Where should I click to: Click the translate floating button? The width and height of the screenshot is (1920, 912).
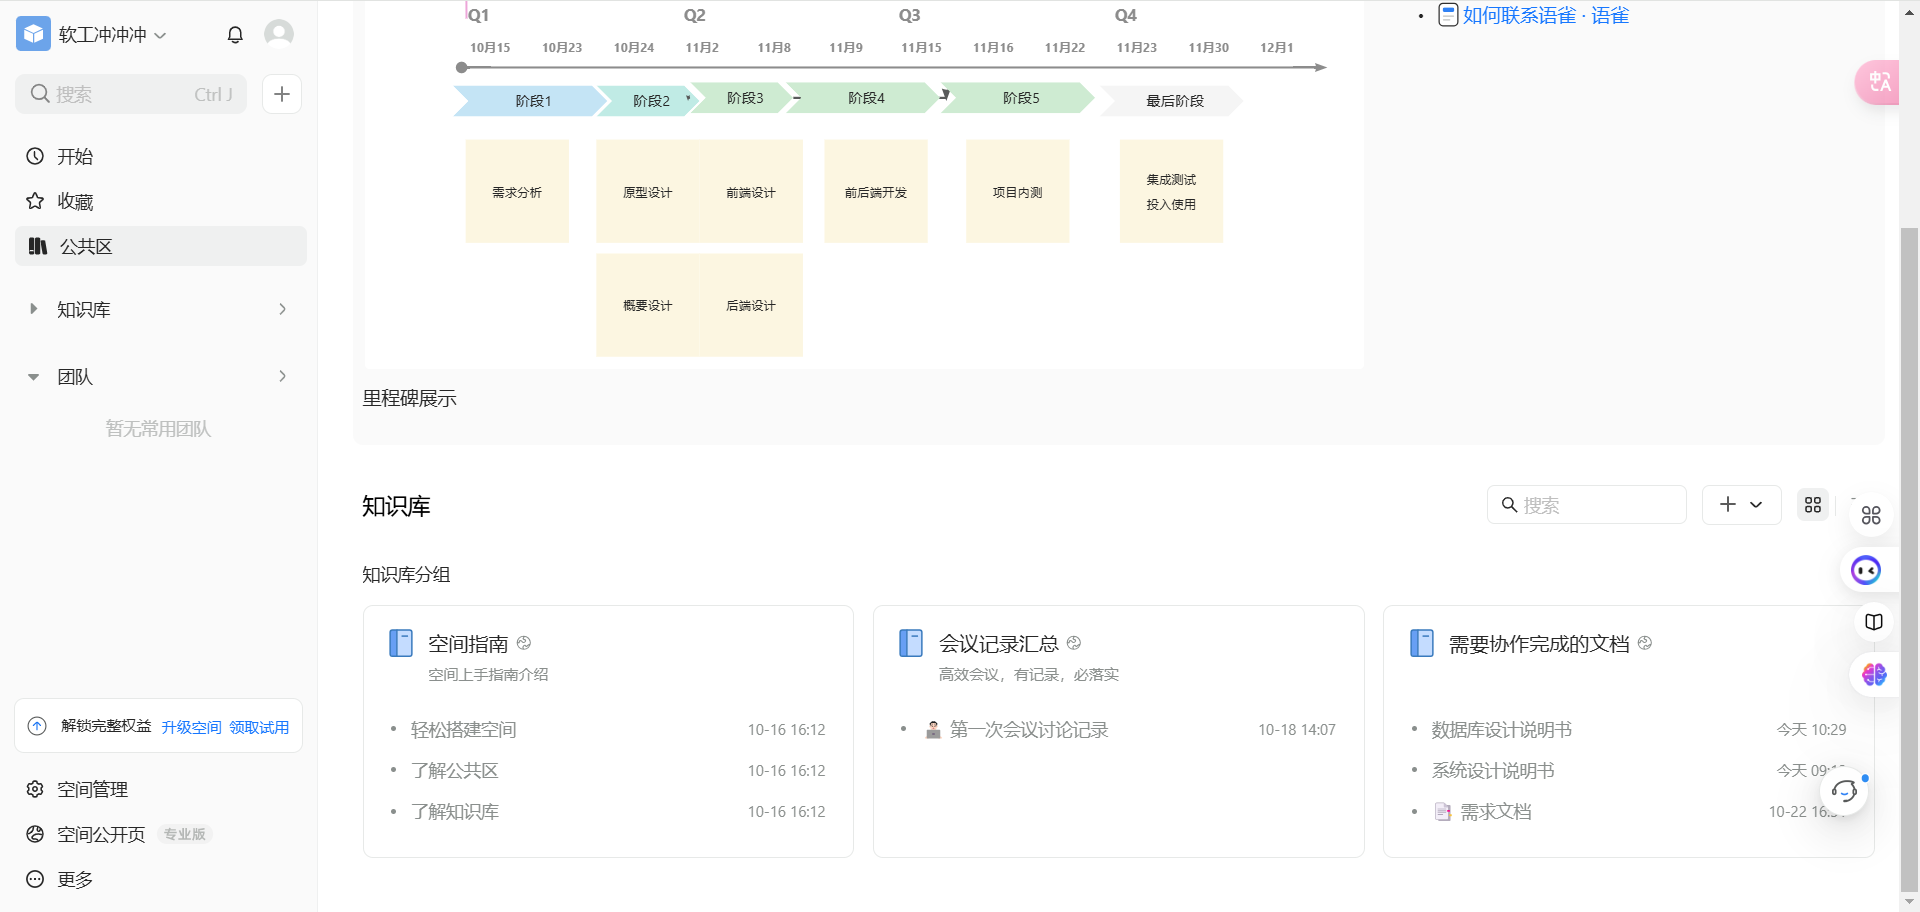pyautogui.click(x=1878, y=82)
